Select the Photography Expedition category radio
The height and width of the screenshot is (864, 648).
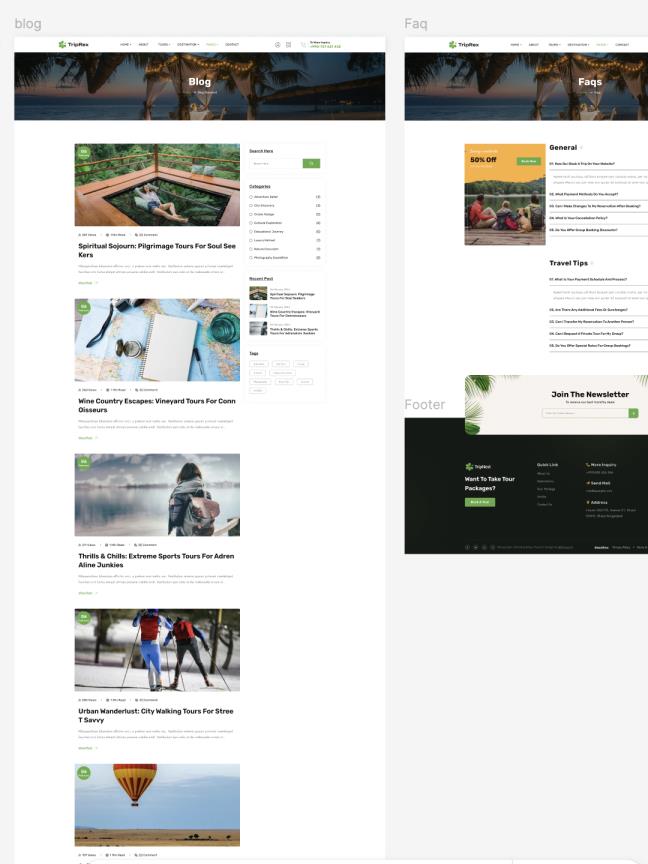(251, 257)
